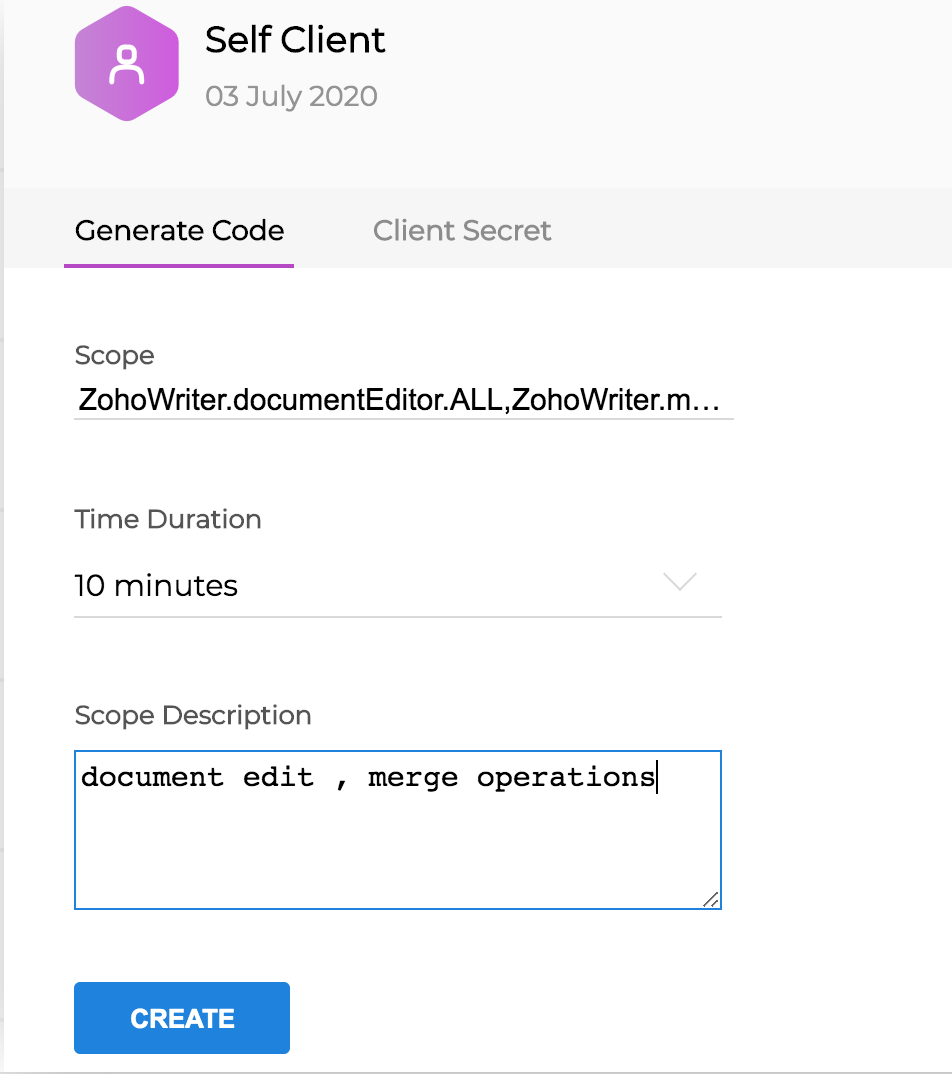Screen dimensions: 952x1074
Task: Focus the Scope Description text area
Action: pos(397,840)
